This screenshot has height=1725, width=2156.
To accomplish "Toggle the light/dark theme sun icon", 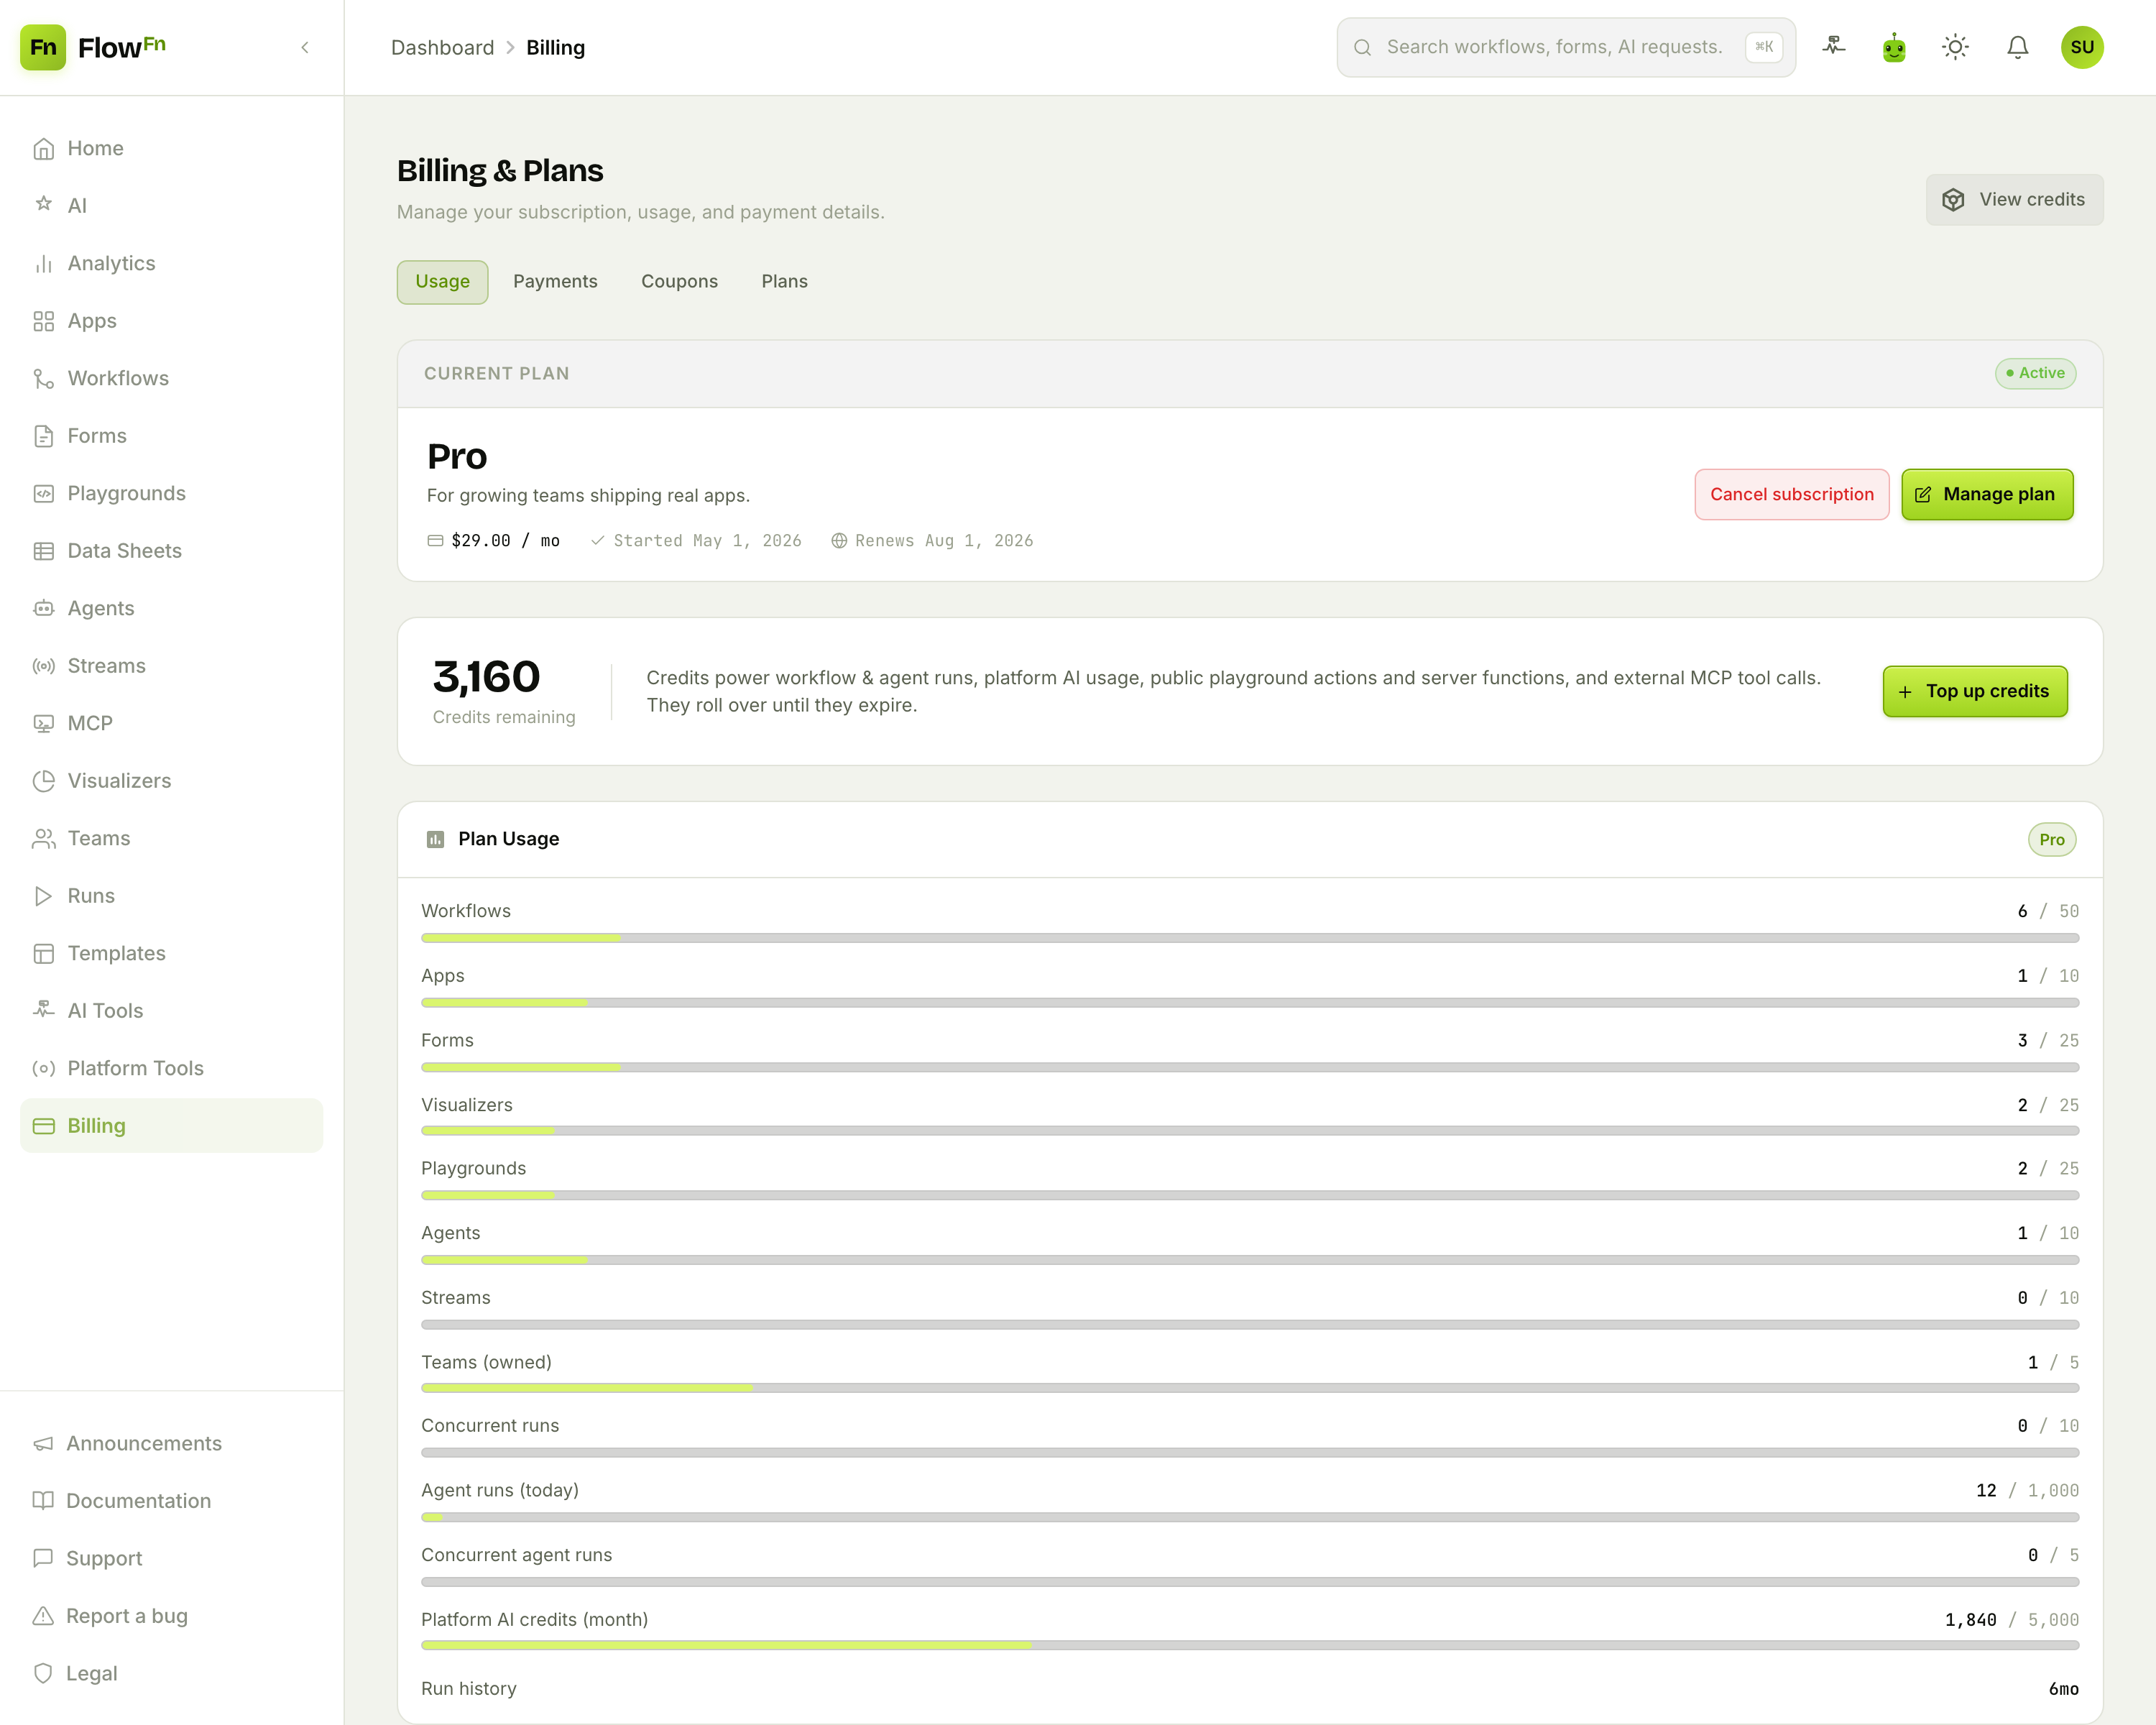I will [1955, 47].
